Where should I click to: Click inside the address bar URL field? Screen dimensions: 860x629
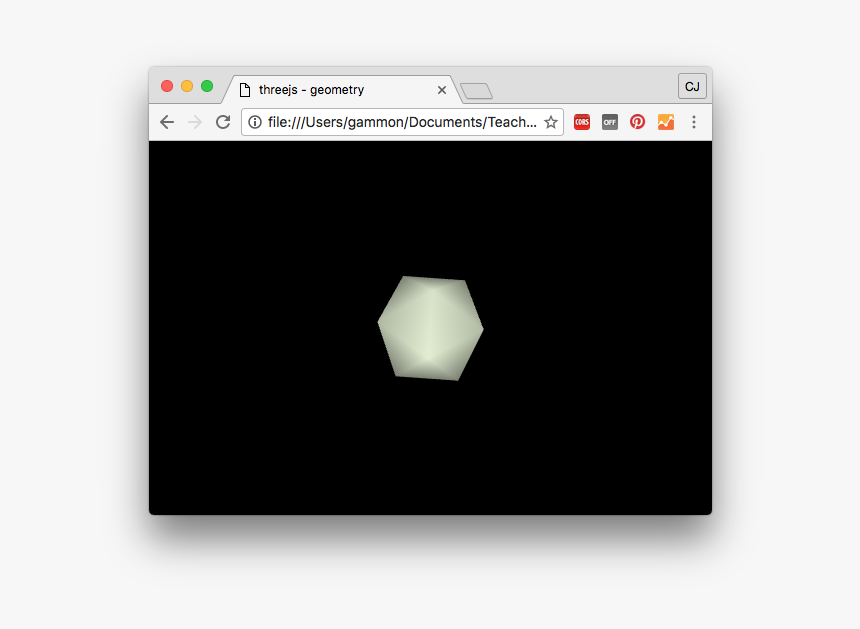400,122
